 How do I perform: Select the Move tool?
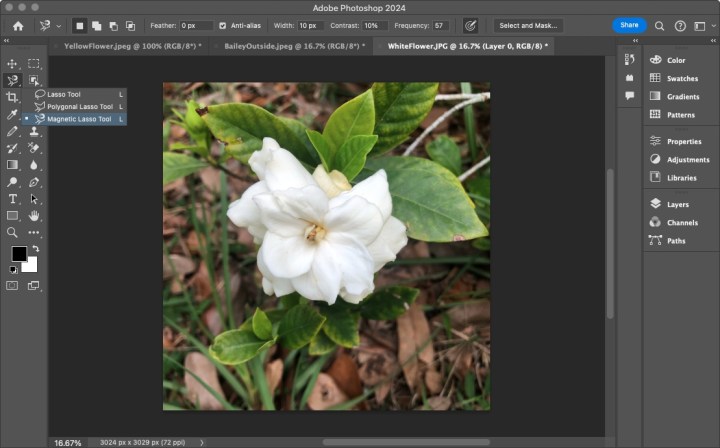[13, 63]
